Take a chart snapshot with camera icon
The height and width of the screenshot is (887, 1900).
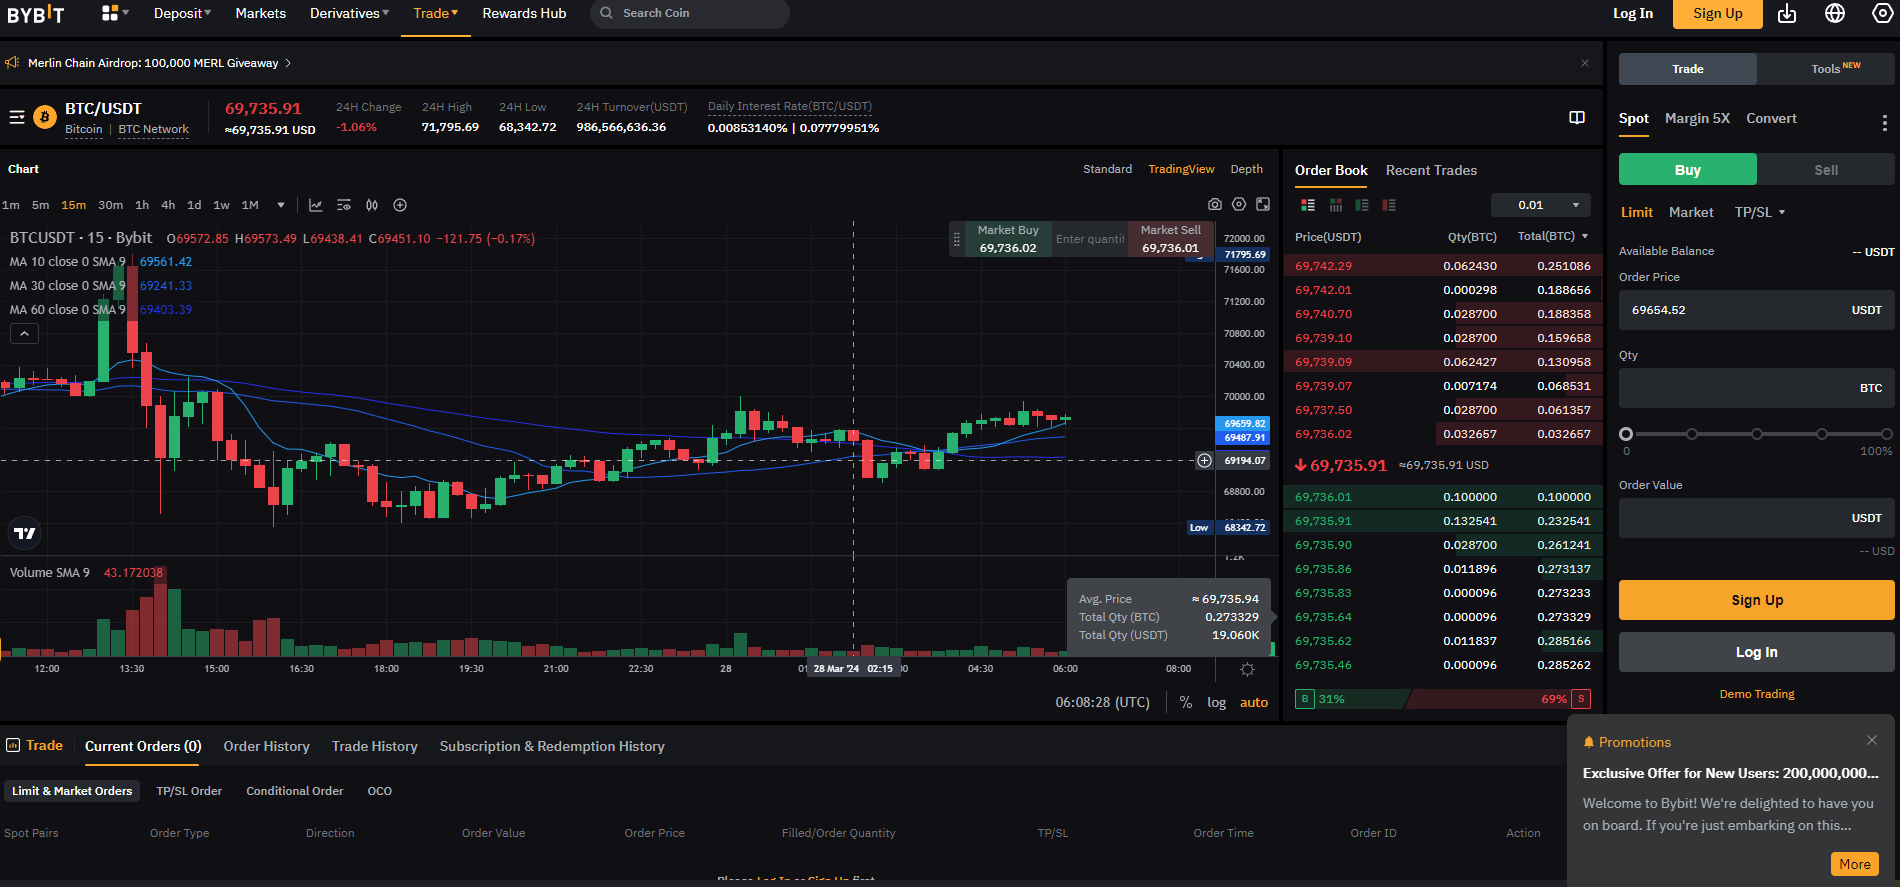(x=1215, y=204)
